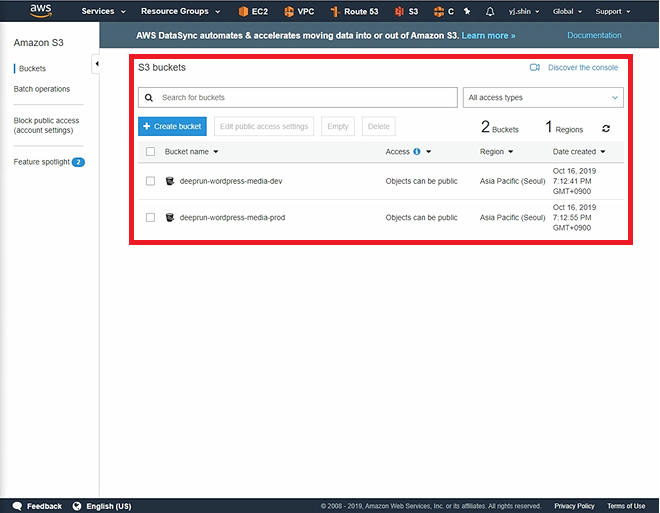Open the Documentation link

tap(594, 35)
